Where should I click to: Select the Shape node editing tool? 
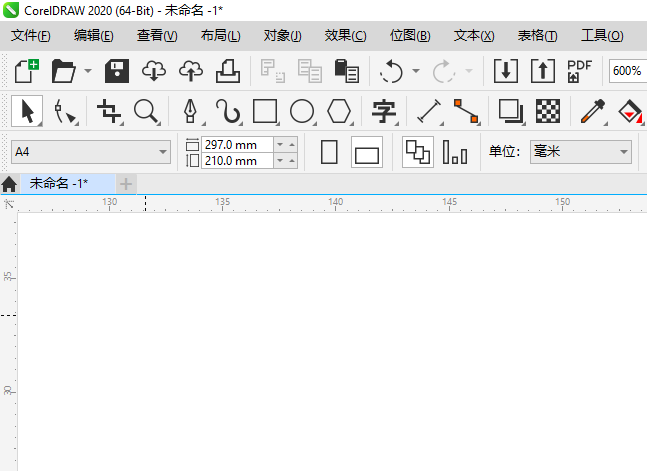[65, 111]
